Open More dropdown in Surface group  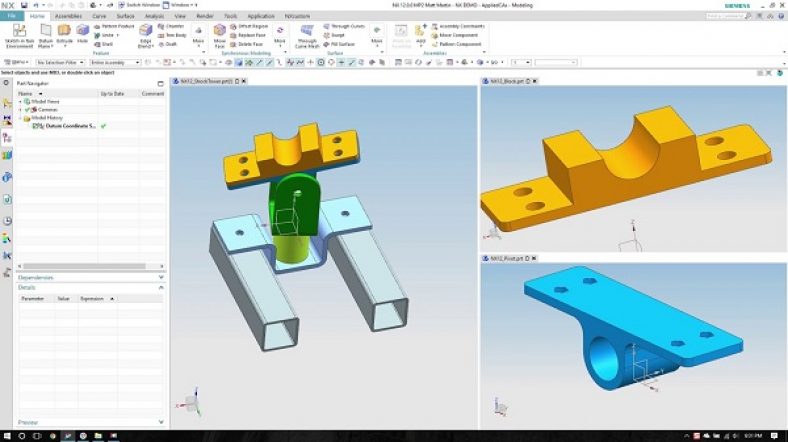[376, 35]
